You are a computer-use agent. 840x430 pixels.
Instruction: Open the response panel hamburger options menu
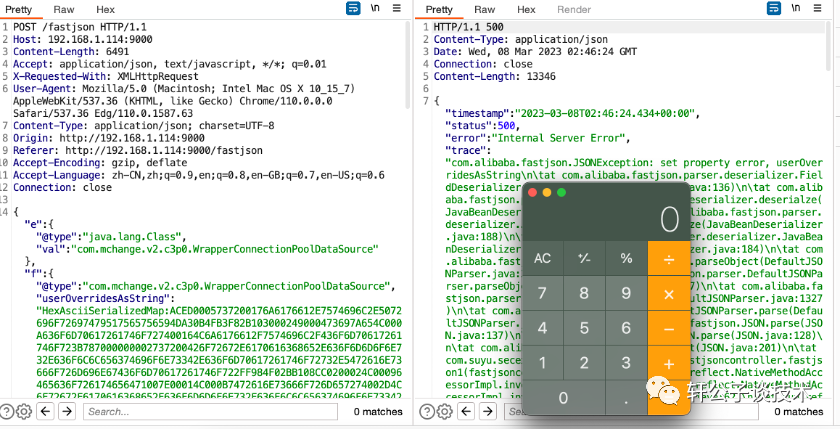point(818,9)
